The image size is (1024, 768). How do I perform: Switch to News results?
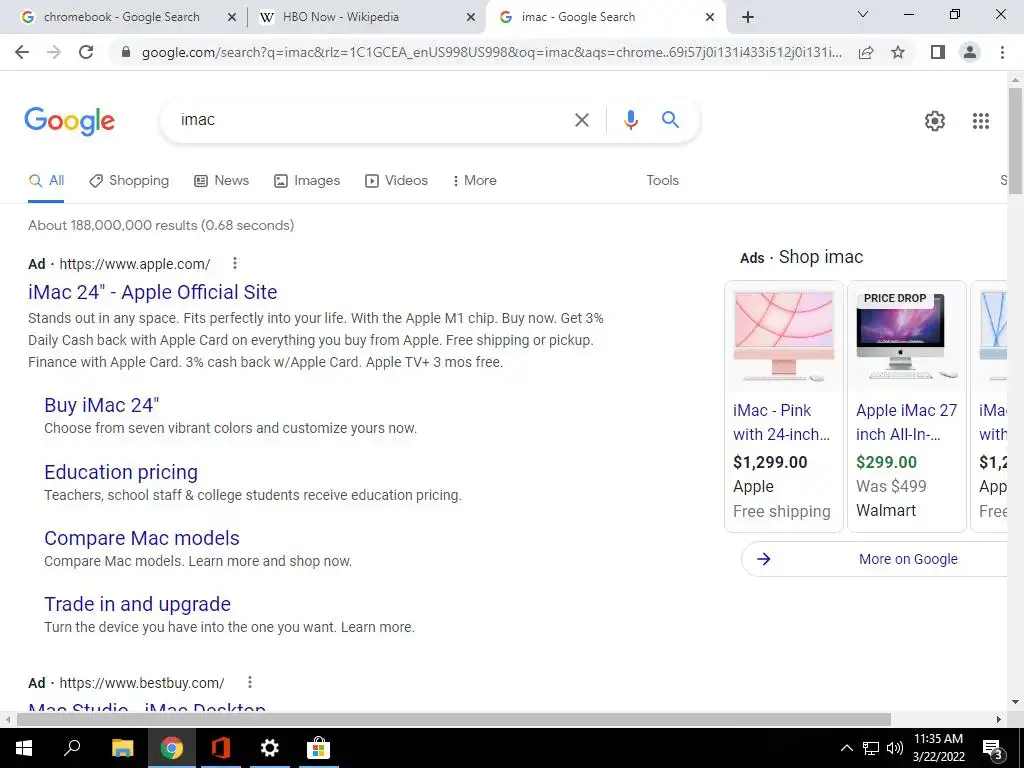(x=221, y=181)
